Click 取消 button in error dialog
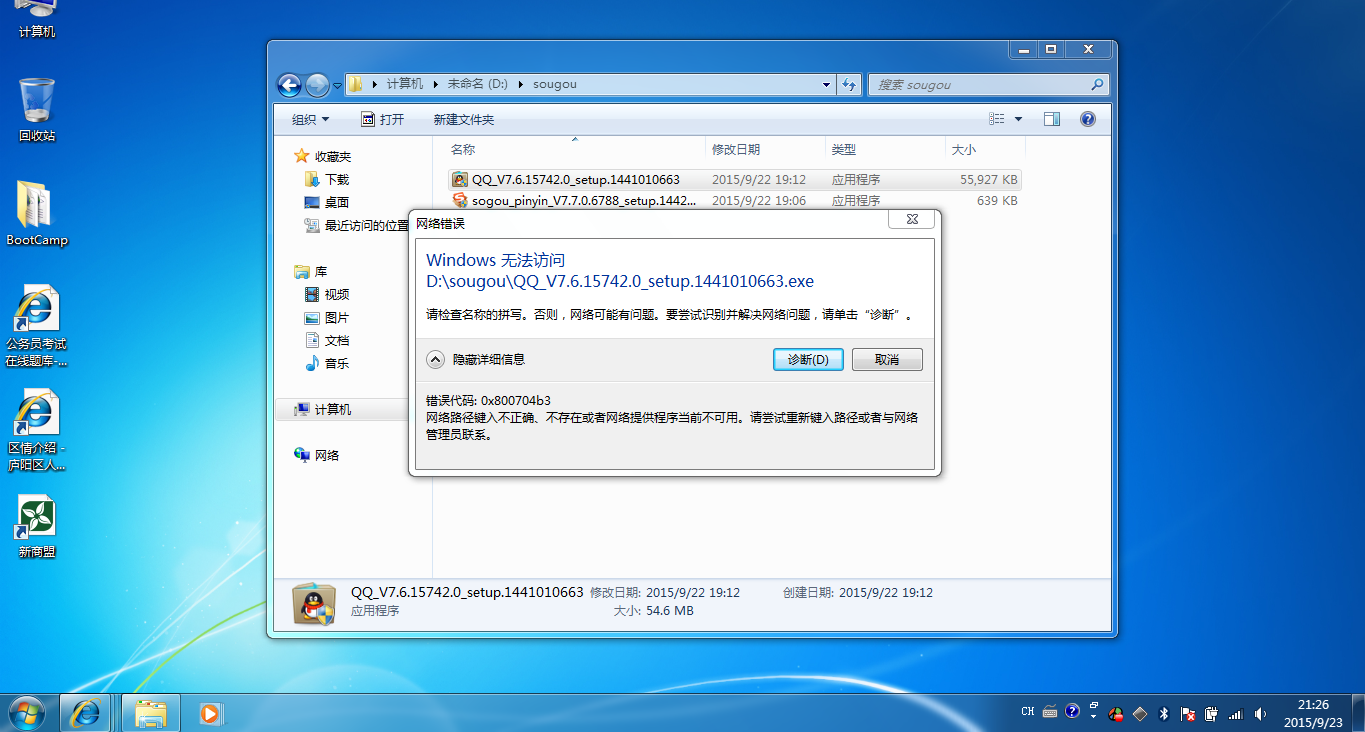Viewport: 1365px width, 732px height. click(887, 360)
